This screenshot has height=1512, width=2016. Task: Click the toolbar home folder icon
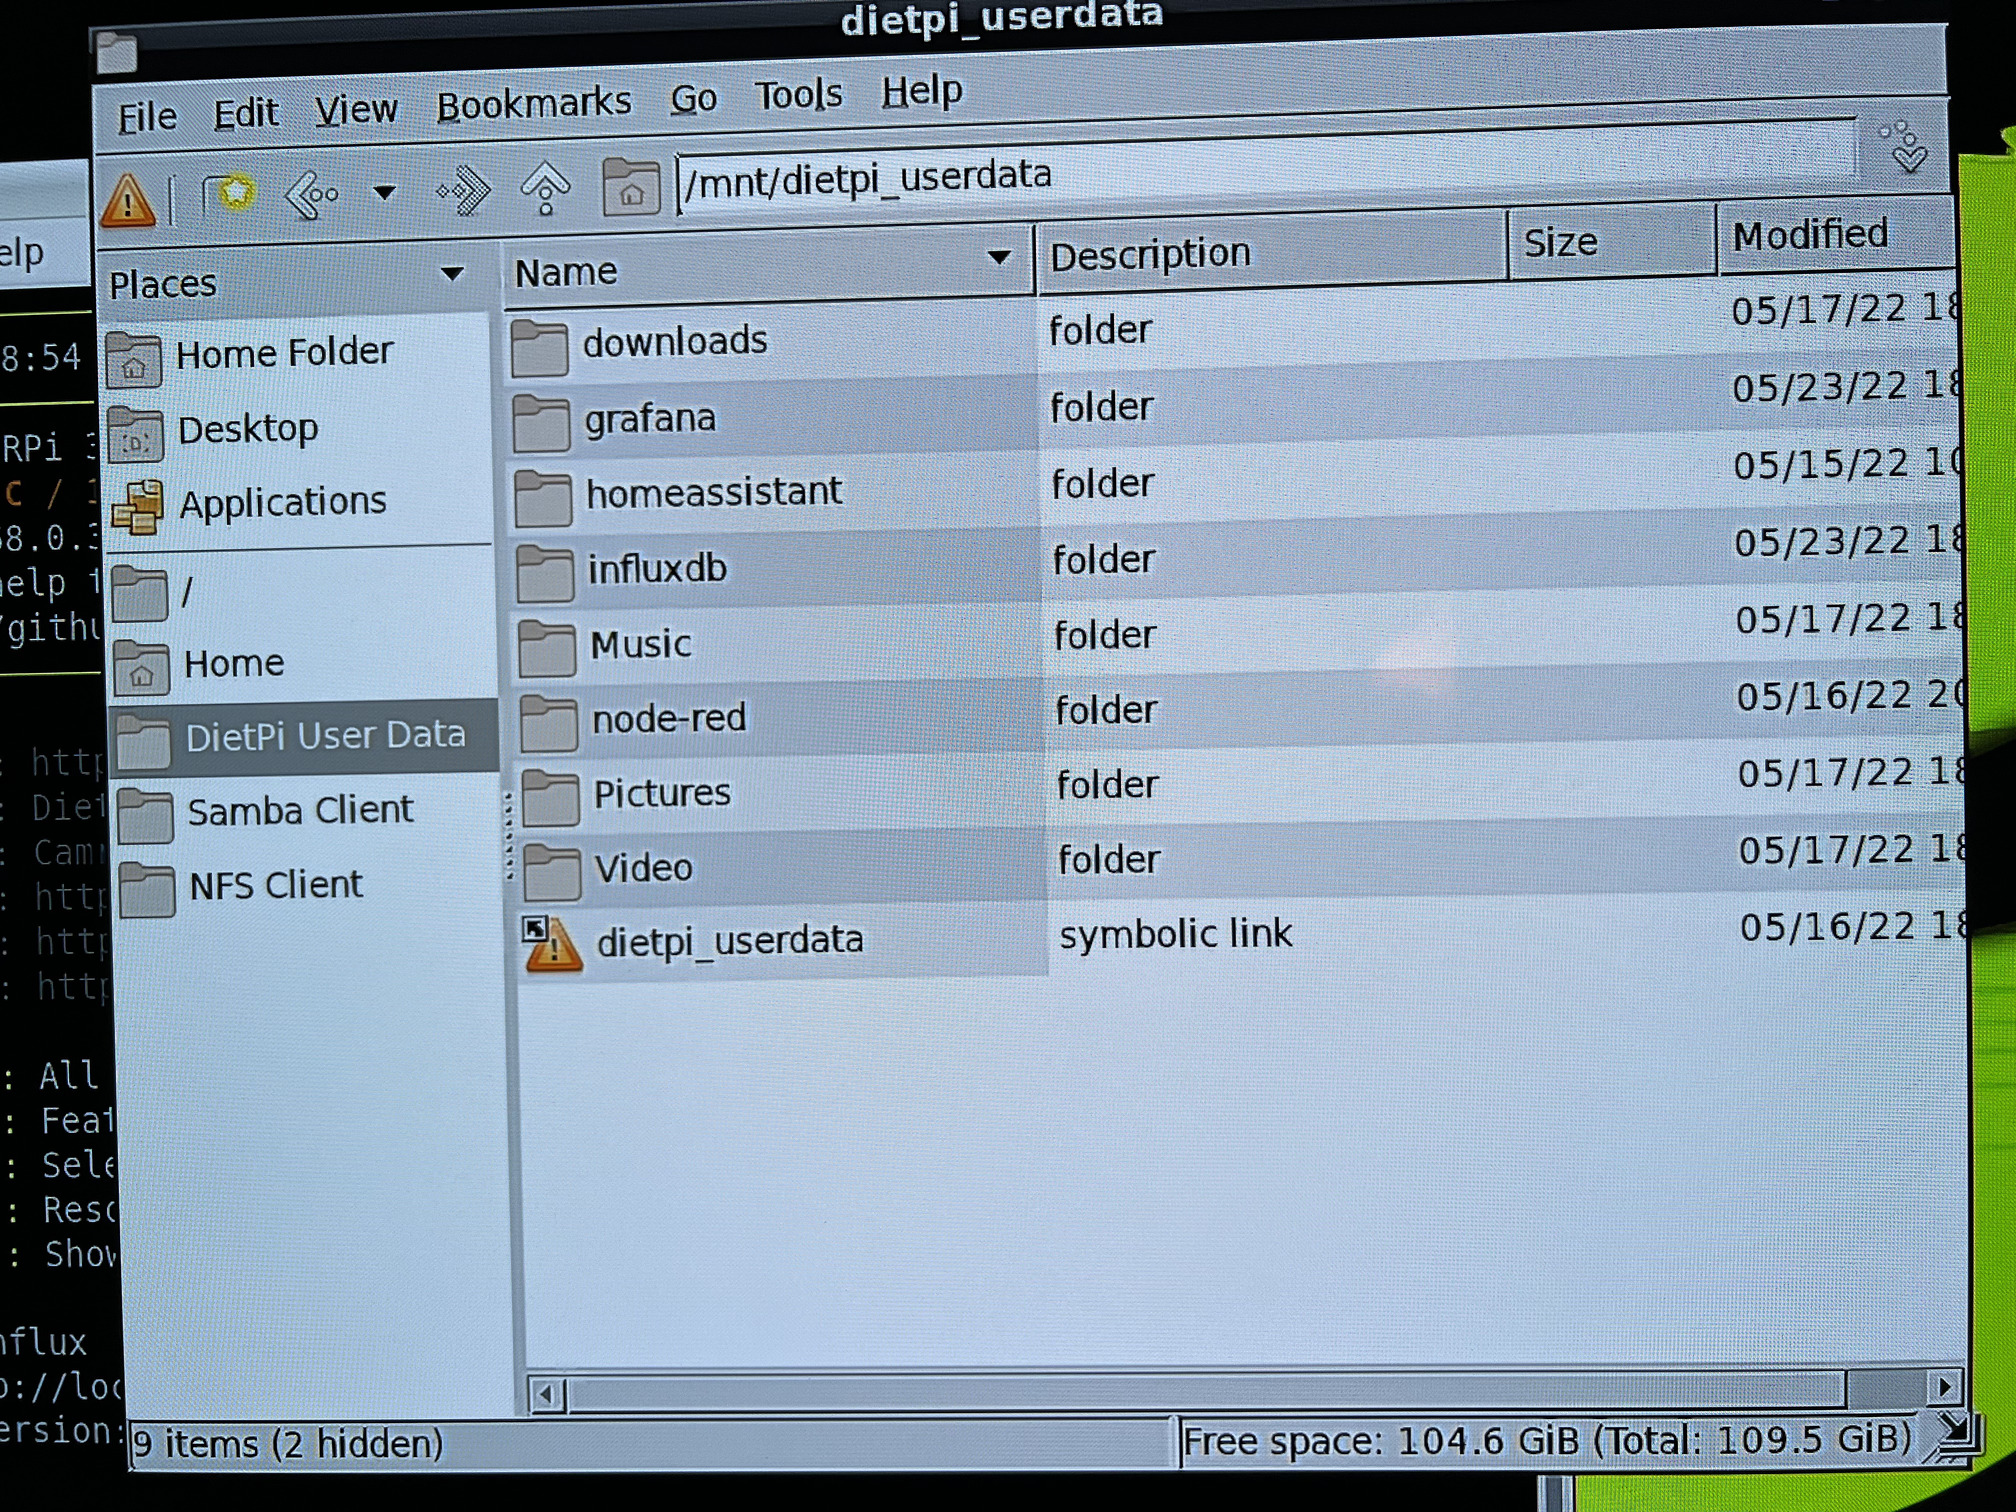pyautogui.click(x=630, y=186)
